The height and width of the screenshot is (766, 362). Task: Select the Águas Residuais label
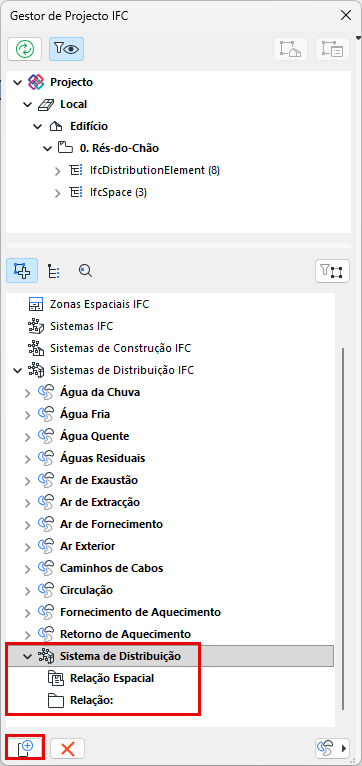[x=103, y=458]
